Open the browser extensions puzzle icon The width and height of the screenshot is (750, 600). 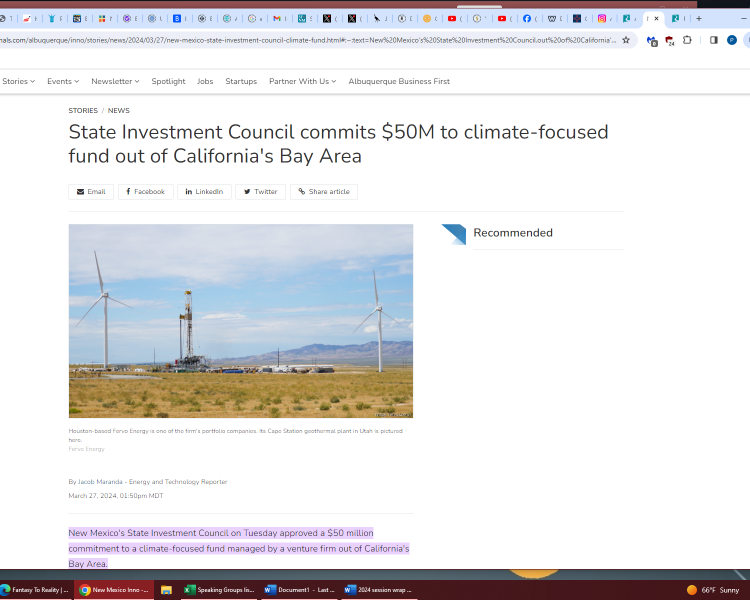687,40
